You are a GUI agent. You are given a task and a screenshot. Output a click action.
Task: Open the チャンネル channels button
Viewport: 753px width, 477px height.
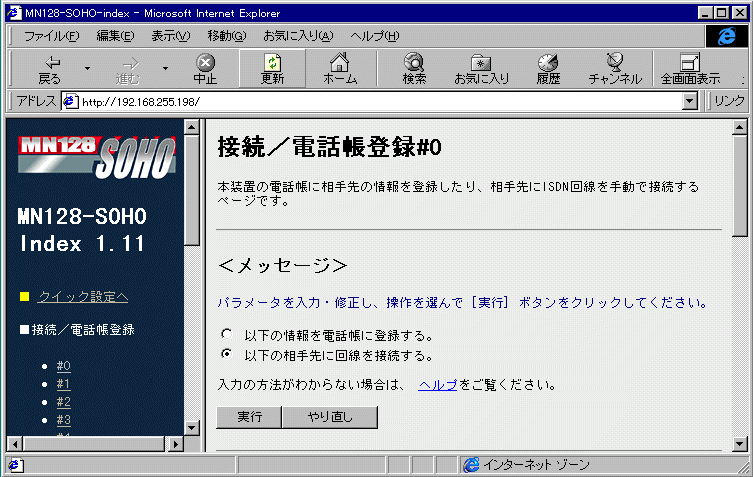point(615,69)
